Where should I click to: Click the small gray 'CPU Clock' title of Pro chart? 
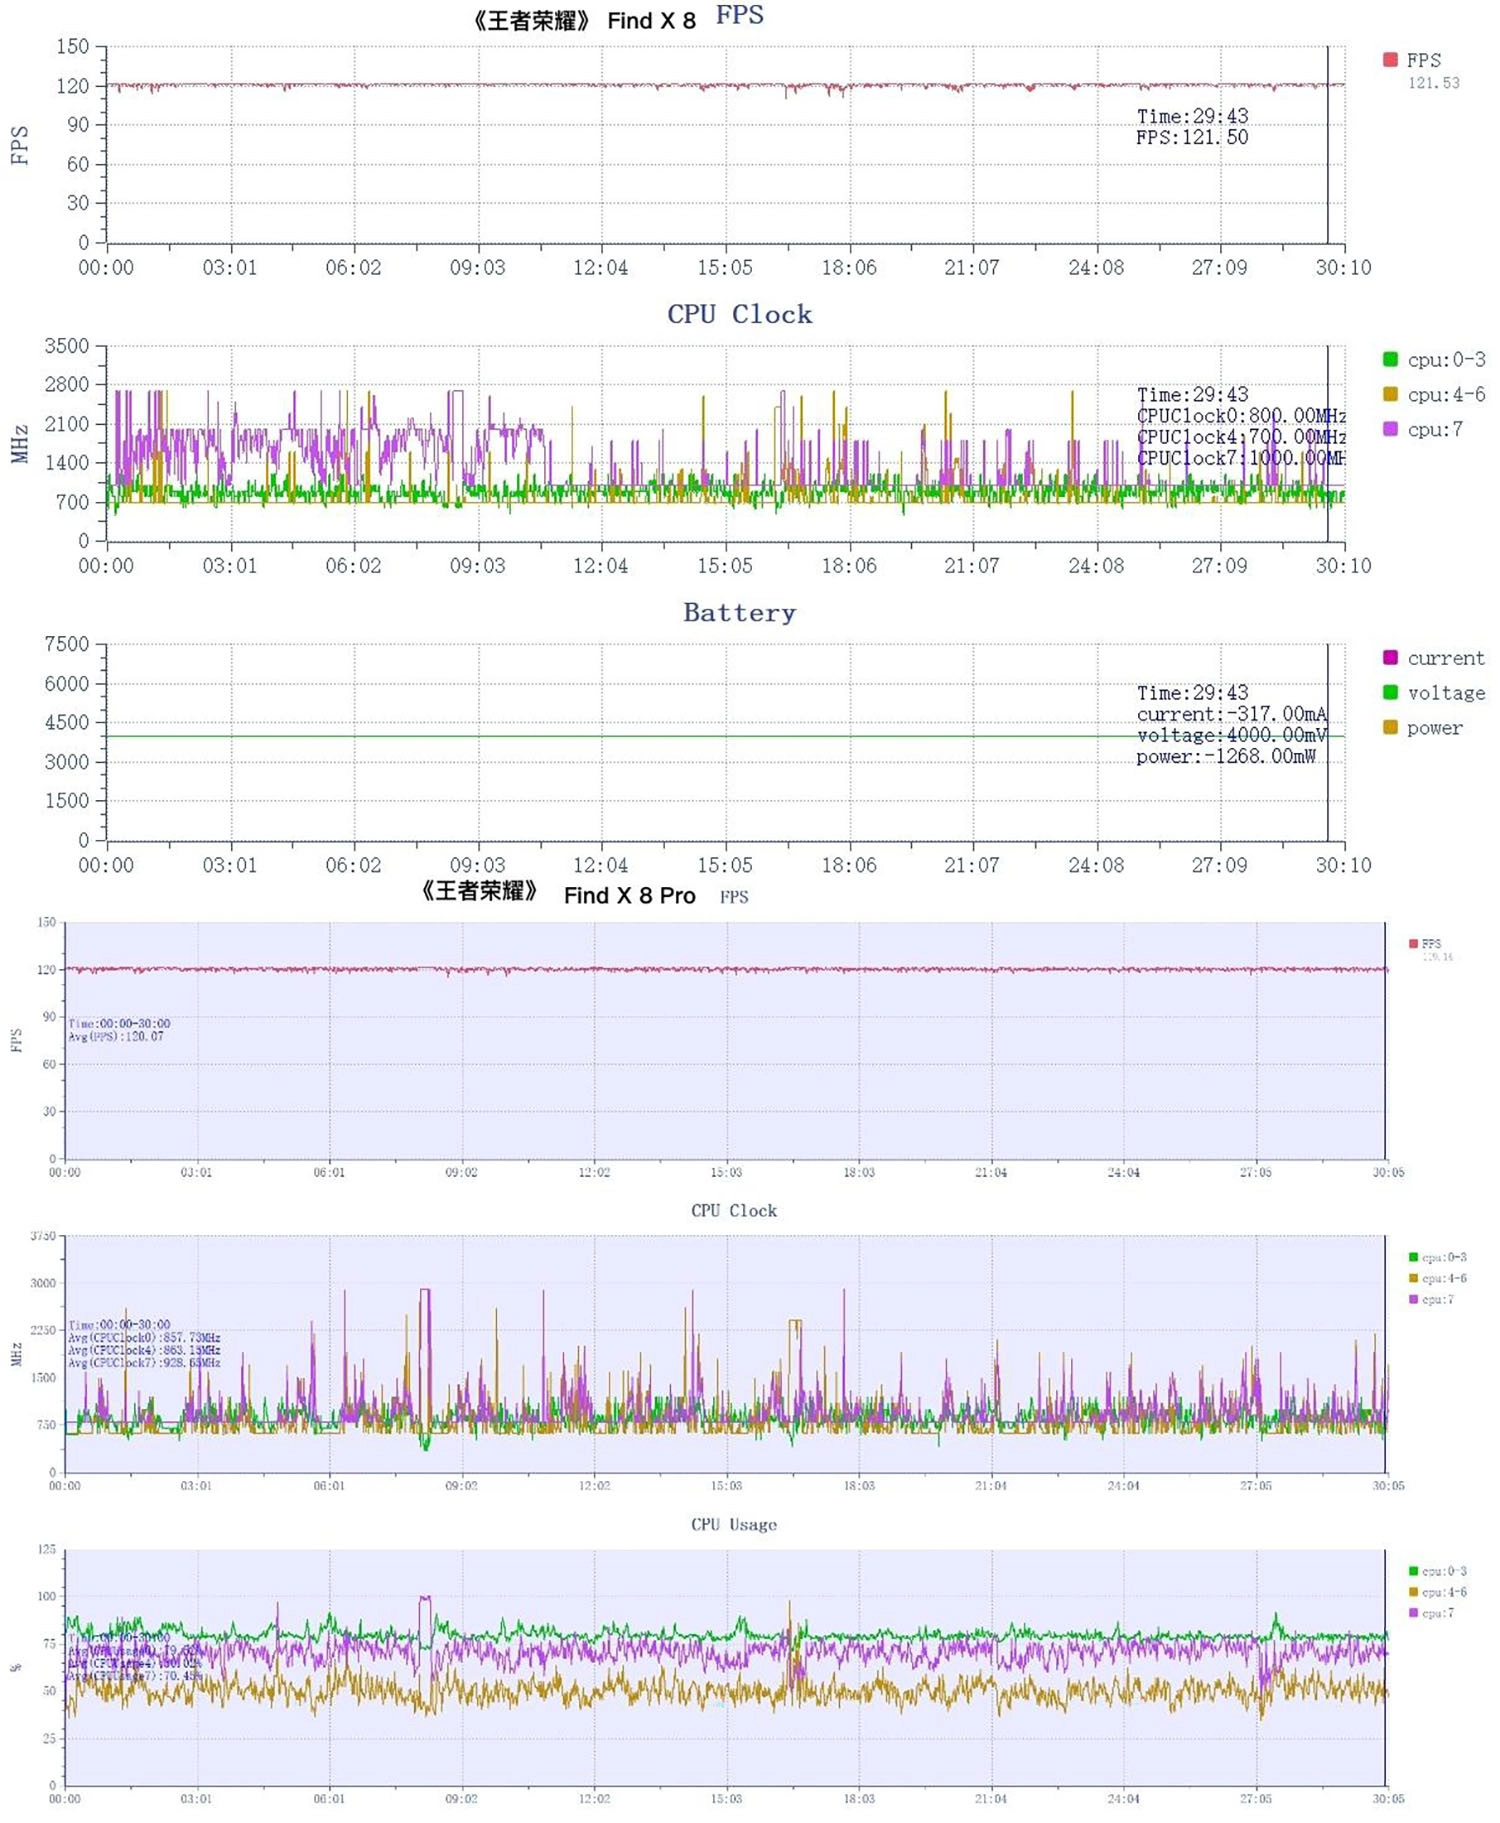[734, 1210]
